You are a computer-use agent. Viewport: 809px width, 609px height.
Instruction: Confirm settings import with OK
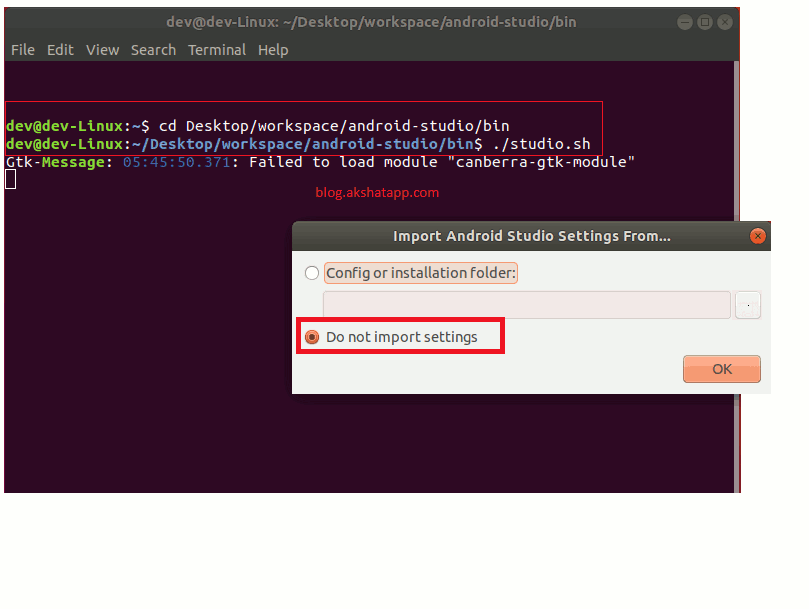[721, 368]
